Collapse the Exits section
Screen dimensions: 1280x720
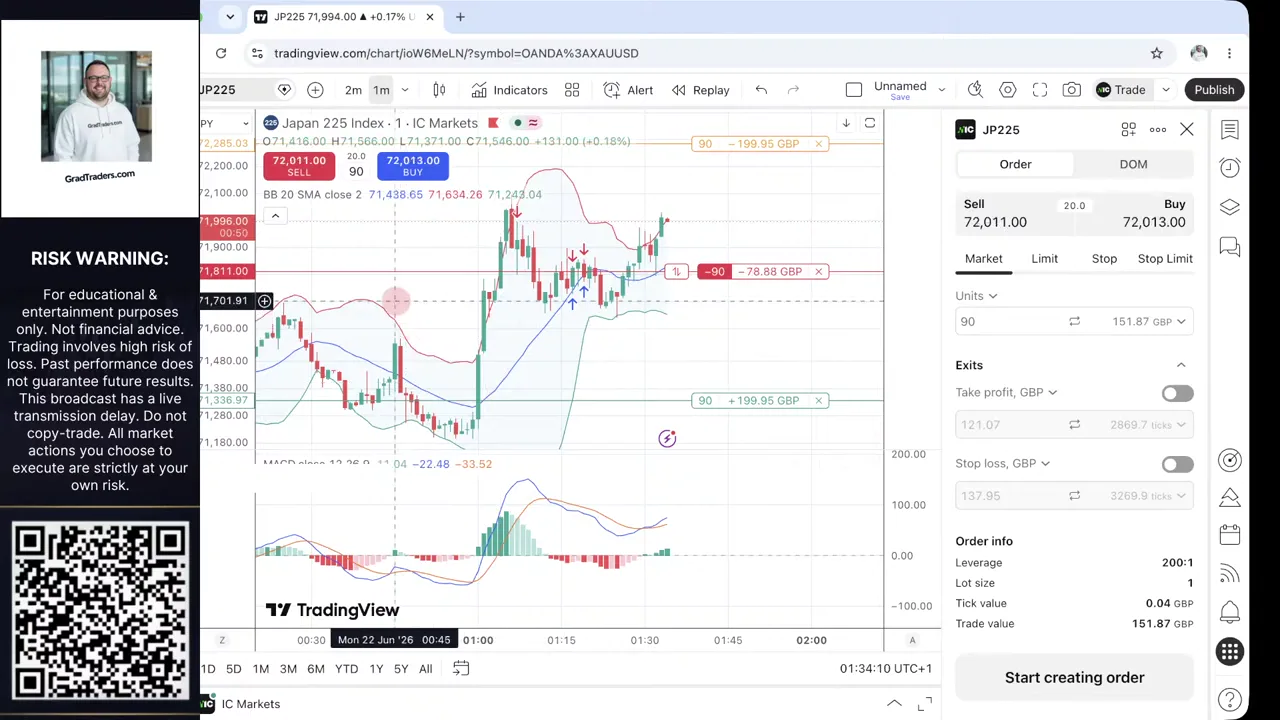pos(1181,365)
